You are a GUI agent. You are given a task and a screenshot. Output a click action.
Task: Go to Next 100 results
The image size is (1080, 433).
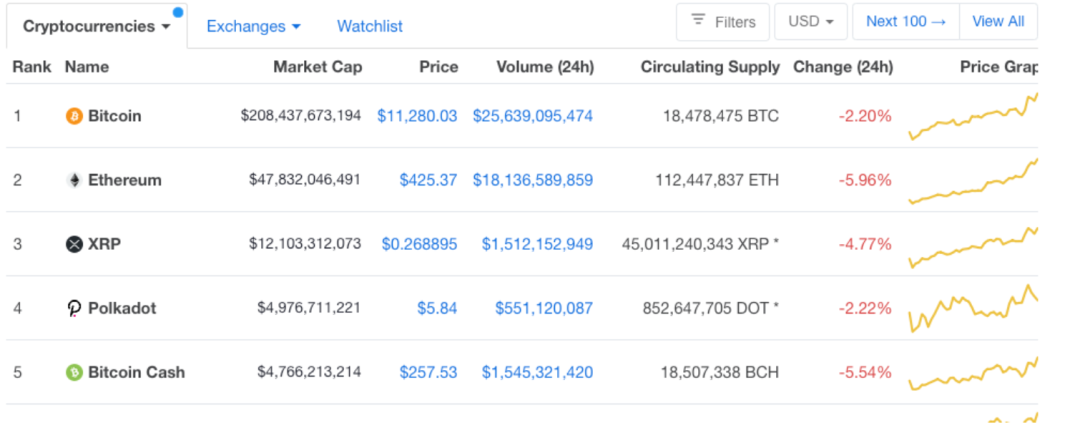click(905, 21)
